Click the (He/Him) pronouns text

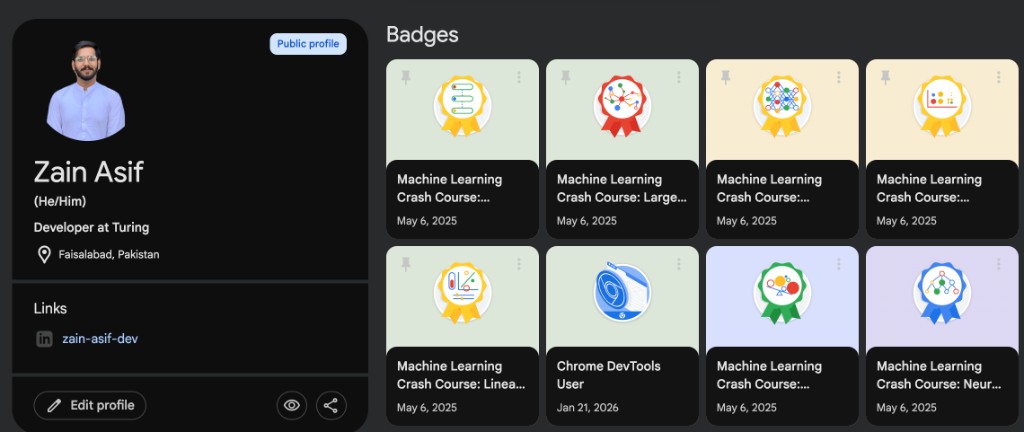pyautogui.click(x=59, y=202)
